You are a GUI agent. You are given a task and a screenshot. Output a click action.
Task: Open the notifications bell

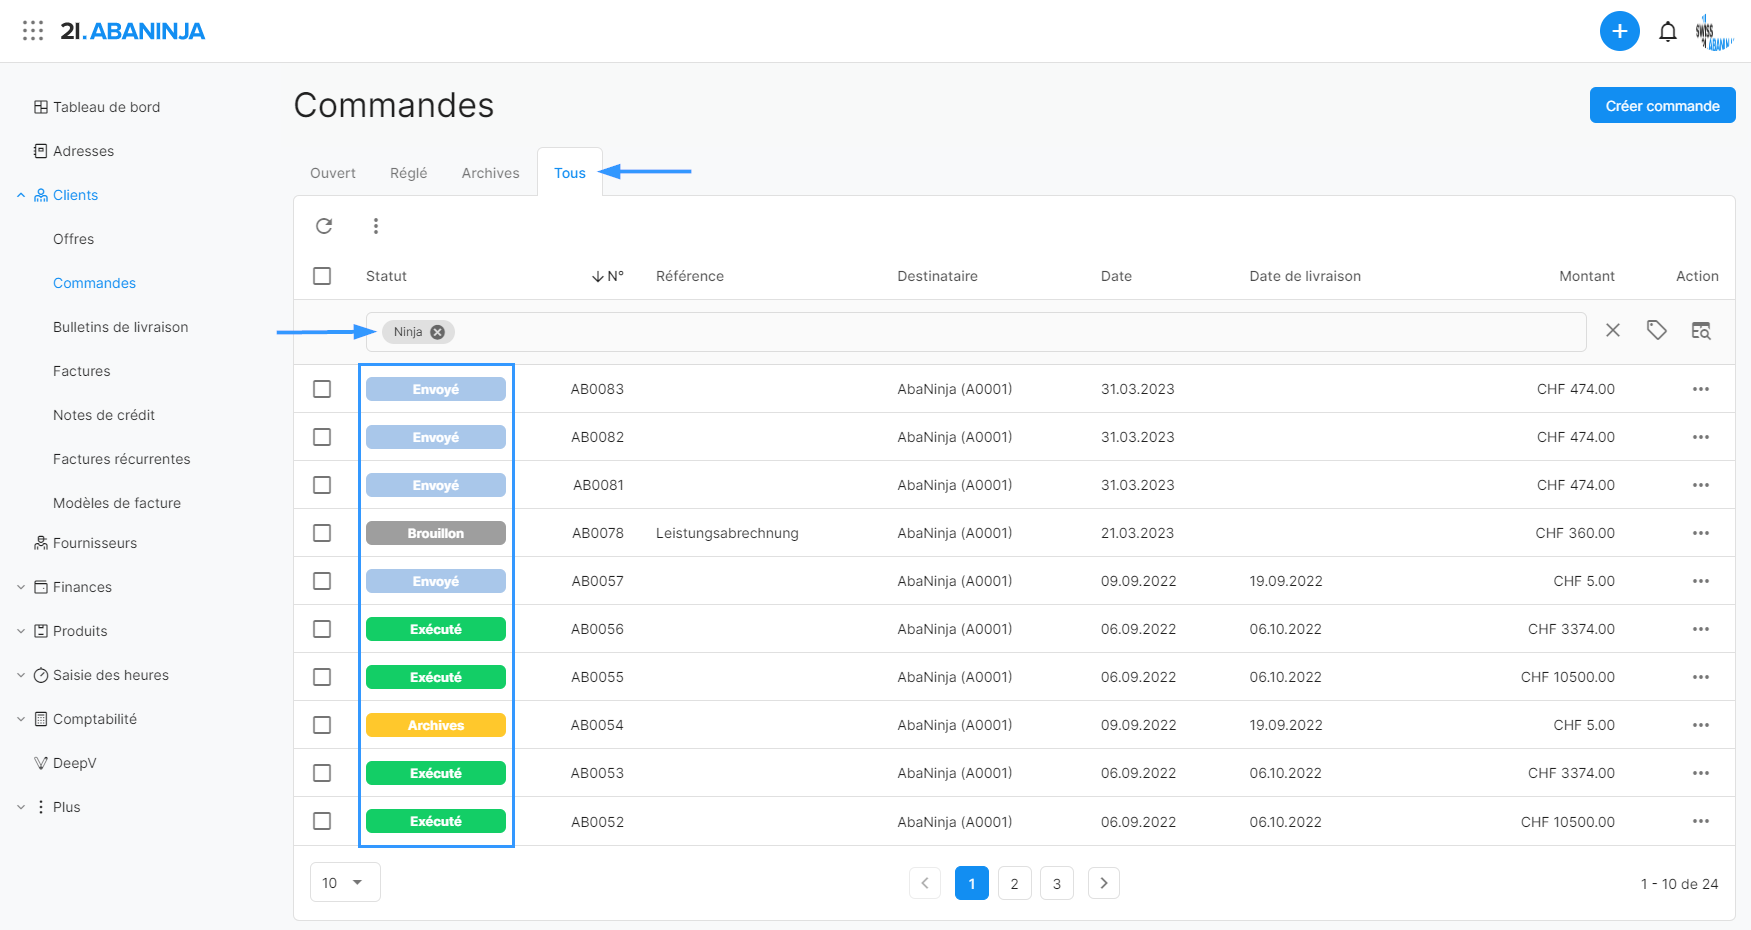click(1667, 32)
